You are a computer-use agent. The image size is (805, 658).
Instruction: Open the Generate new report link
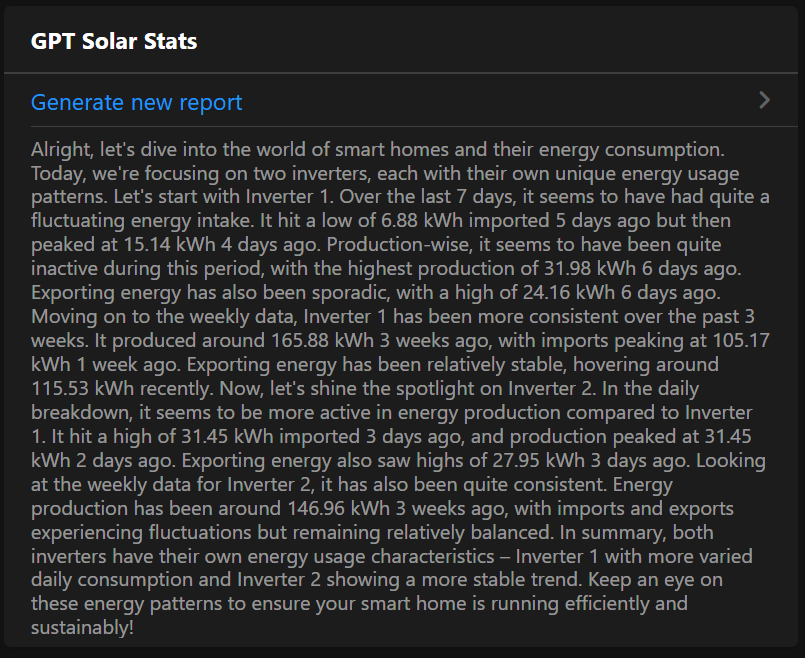click(x=137, y=102)
